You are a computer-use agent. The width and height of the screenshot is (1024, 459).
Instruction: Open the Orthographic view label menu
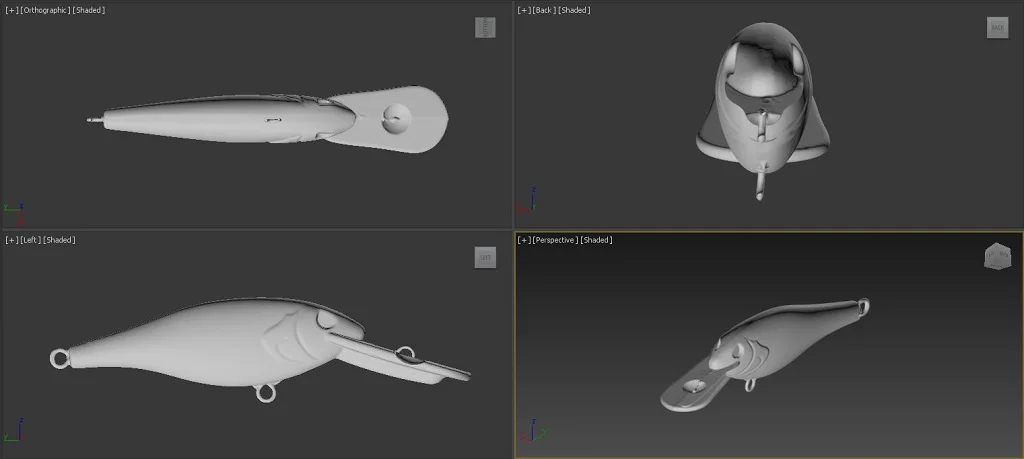coord(45,10)
